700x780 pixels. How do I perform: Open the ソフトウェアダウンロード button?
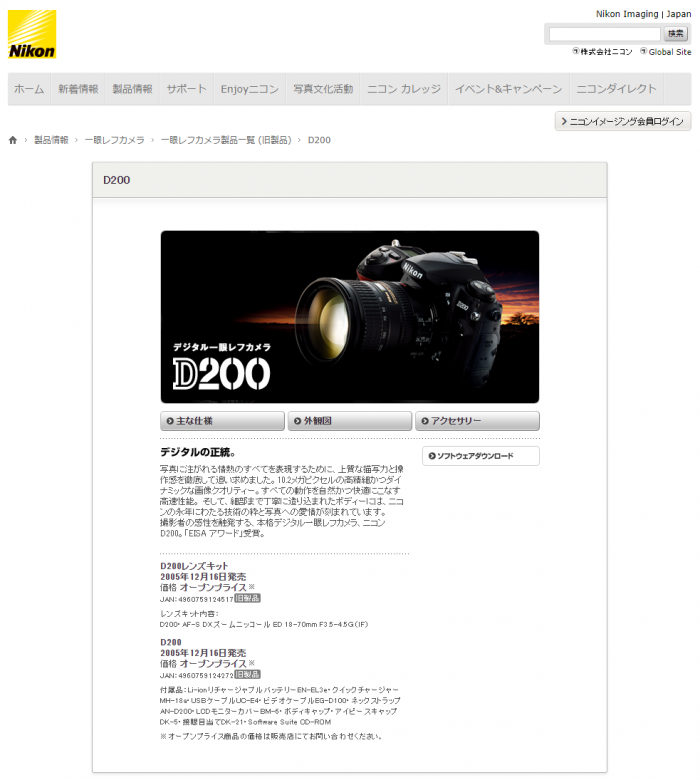[x=481, y=456]
